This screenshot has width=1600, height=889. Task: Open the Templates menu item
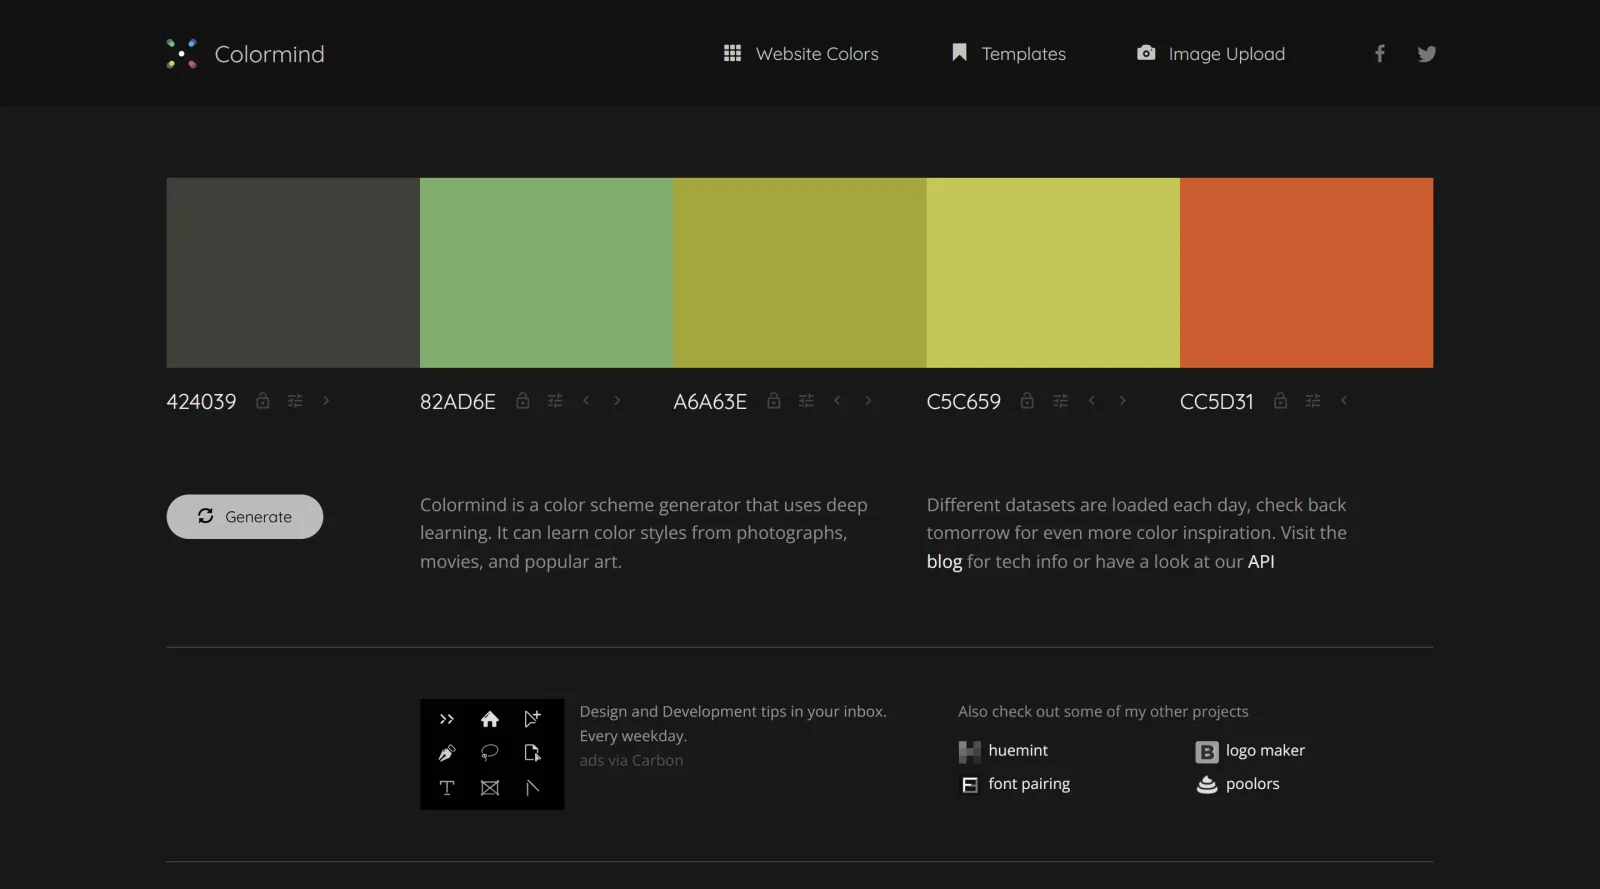click(x=1008, y=54)
